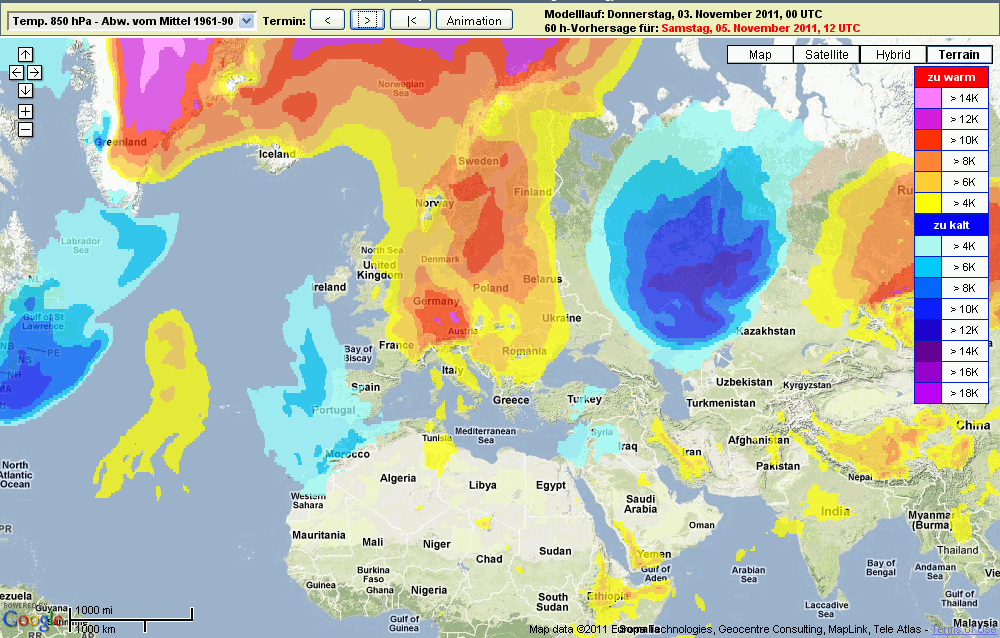The height and width of the screenshot is (638, 1000).
Task: Click the cold > 18K legend swatch
Action: [x=928, y=393]
